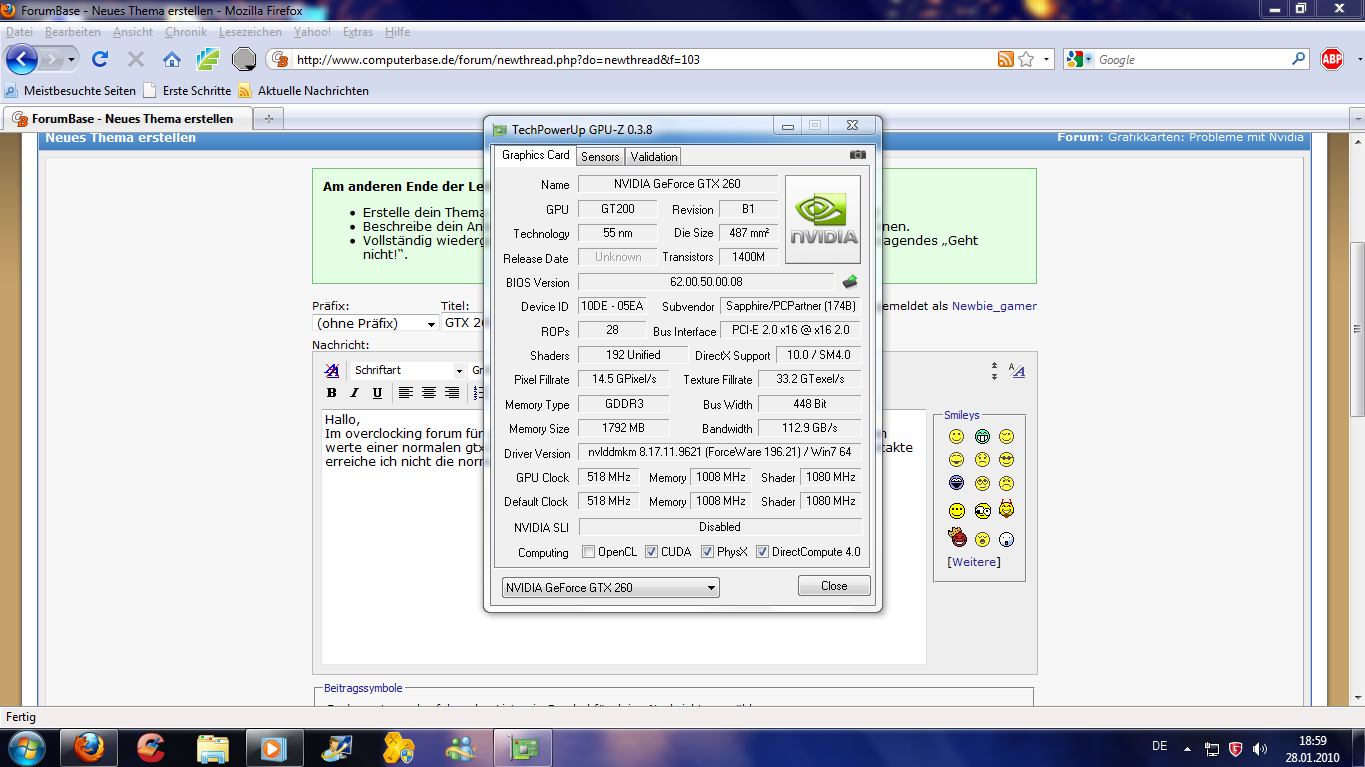The image size is (1365, 767).
Task: Click the DE language indicator in tray
Action: 1160,746
